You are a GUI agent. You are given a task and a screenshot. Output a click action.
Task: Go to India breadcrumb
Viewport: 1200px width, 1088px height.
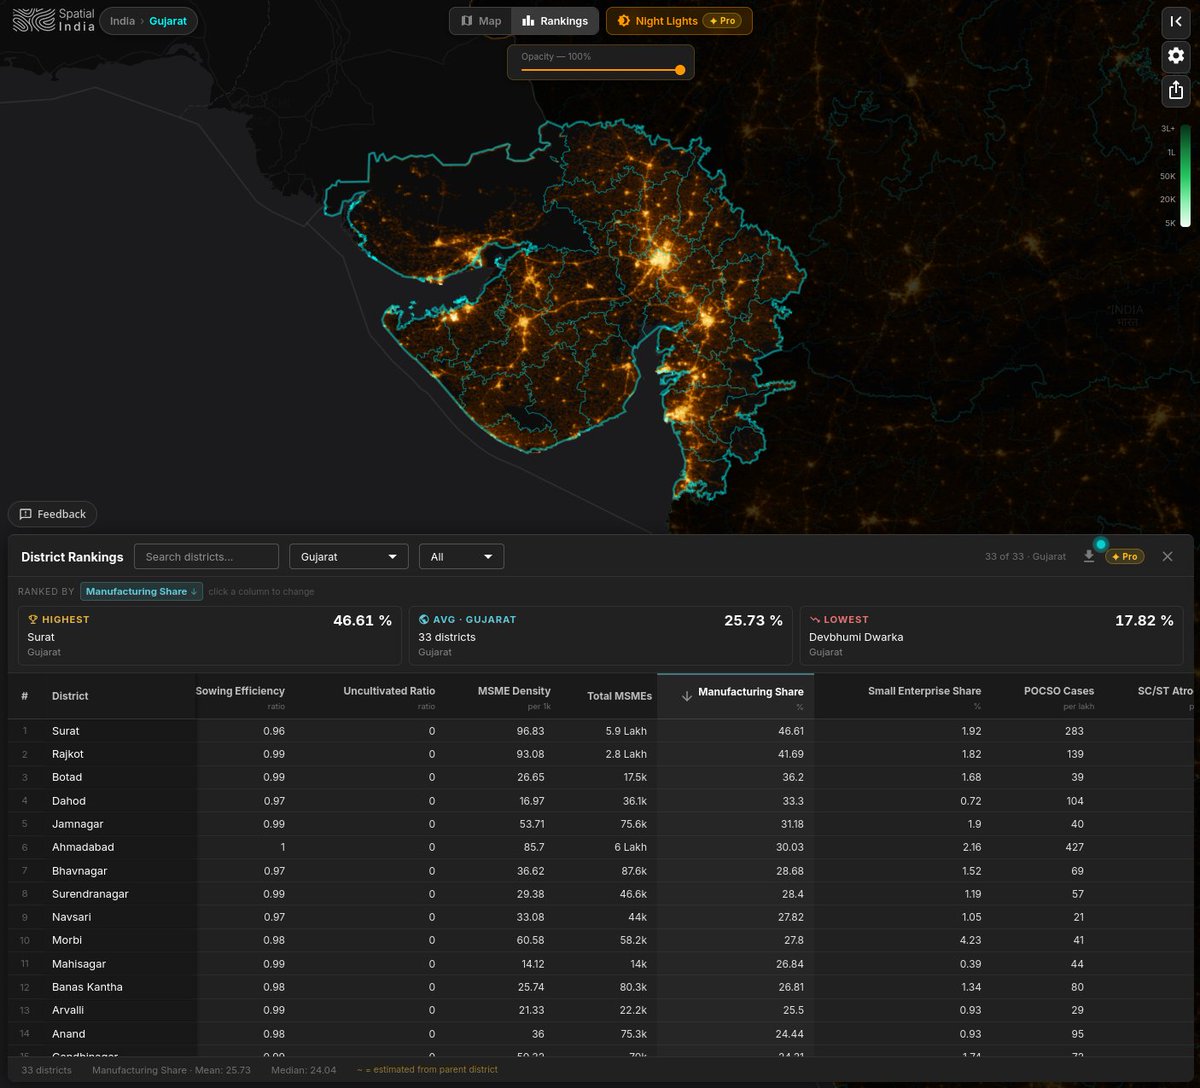(122, 21)
